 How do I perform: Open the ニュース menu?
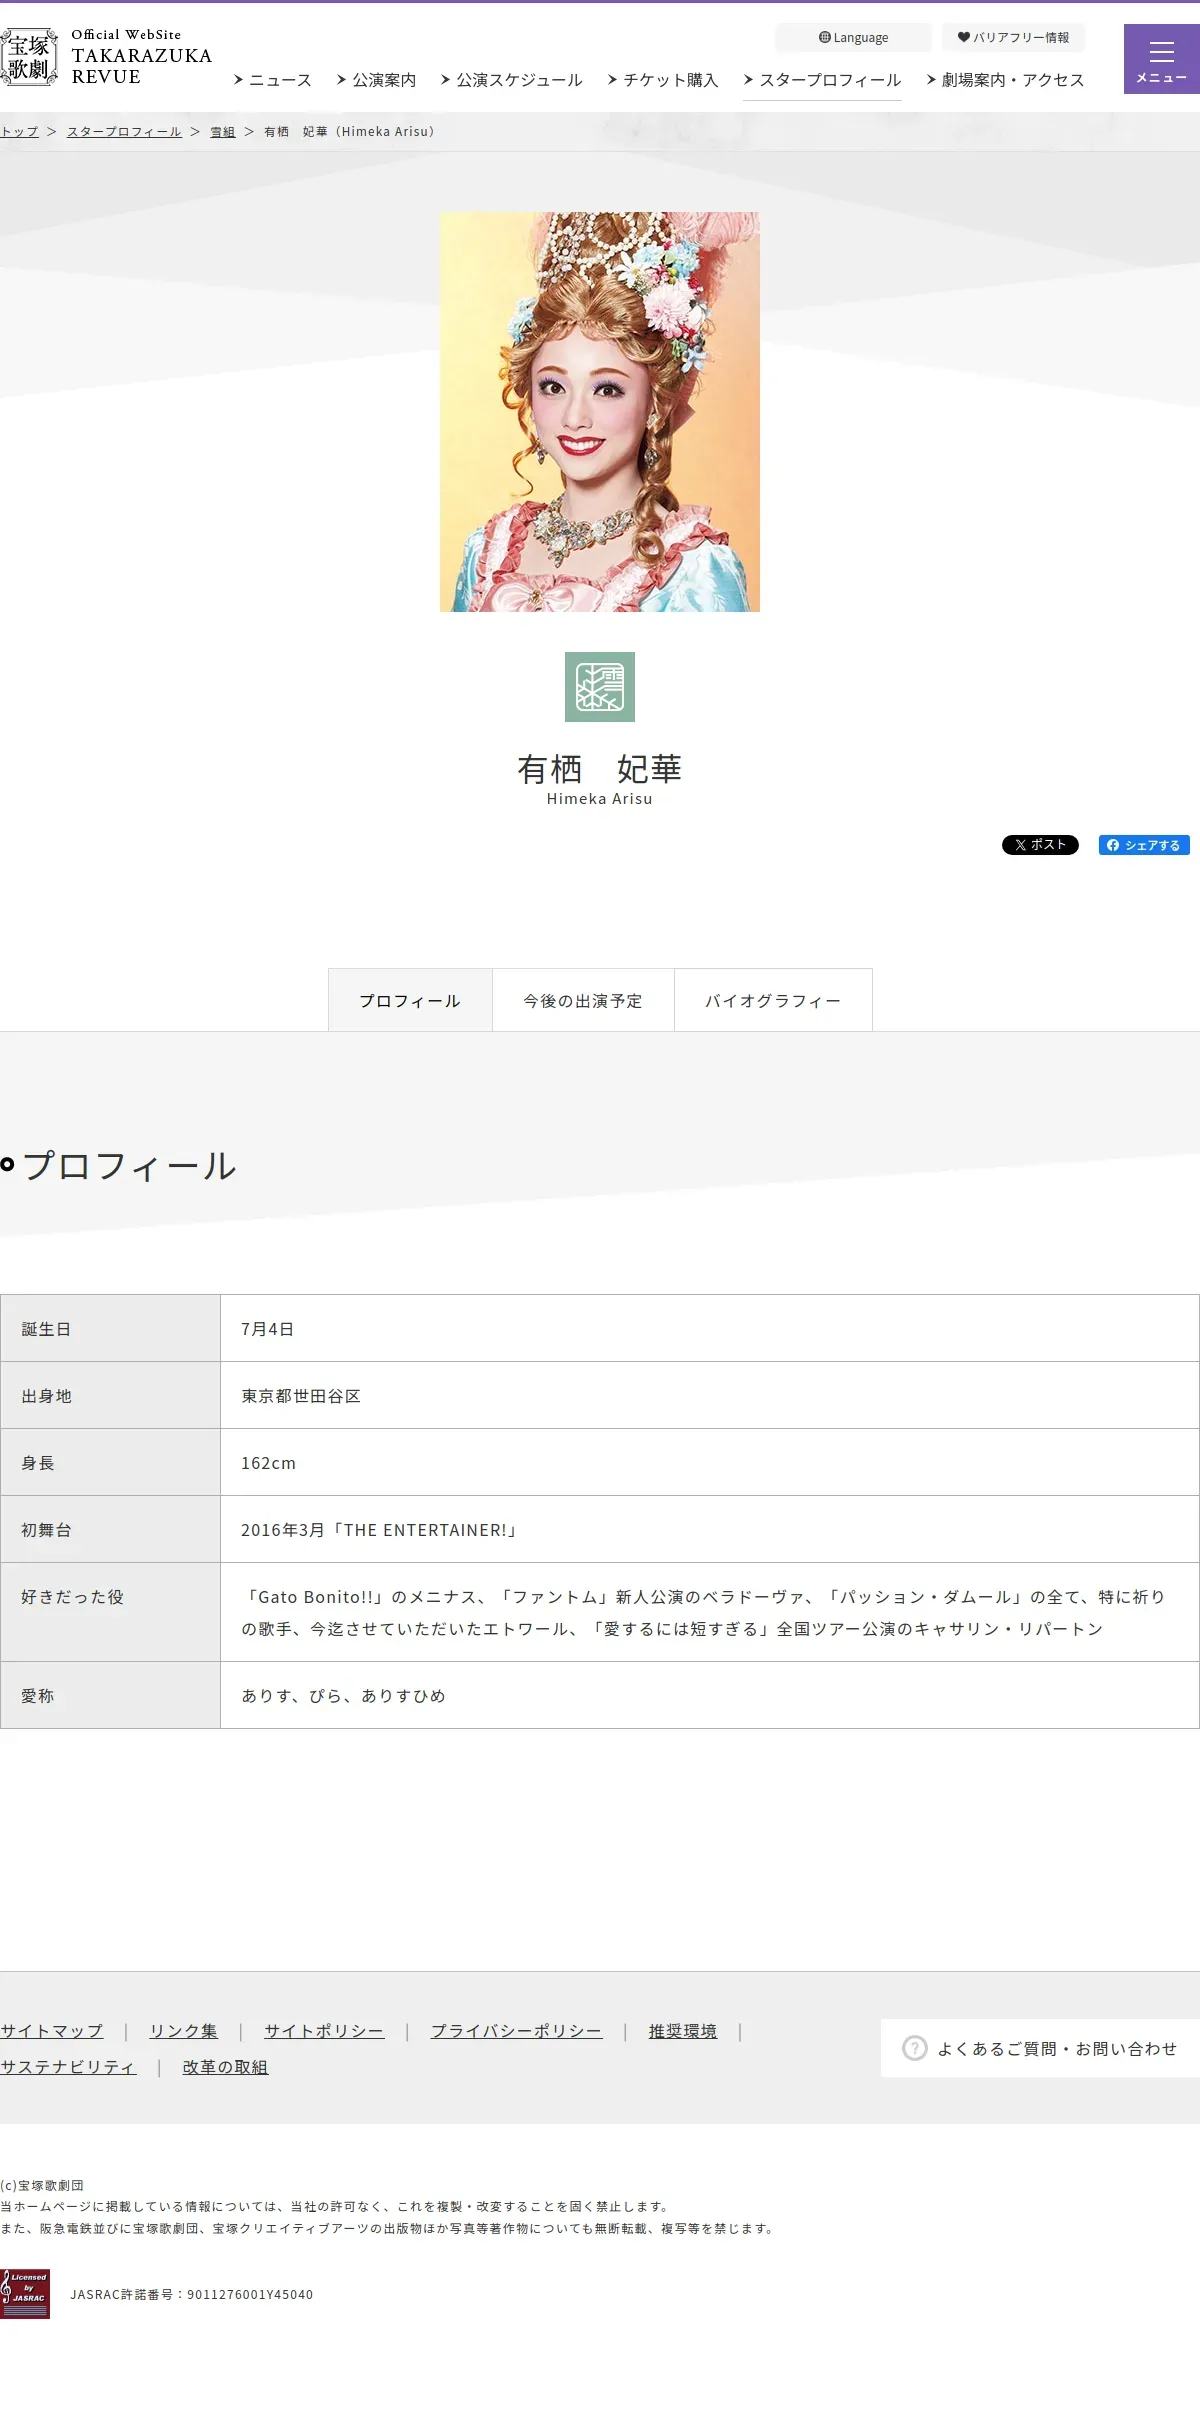click(x=272, y=80)
